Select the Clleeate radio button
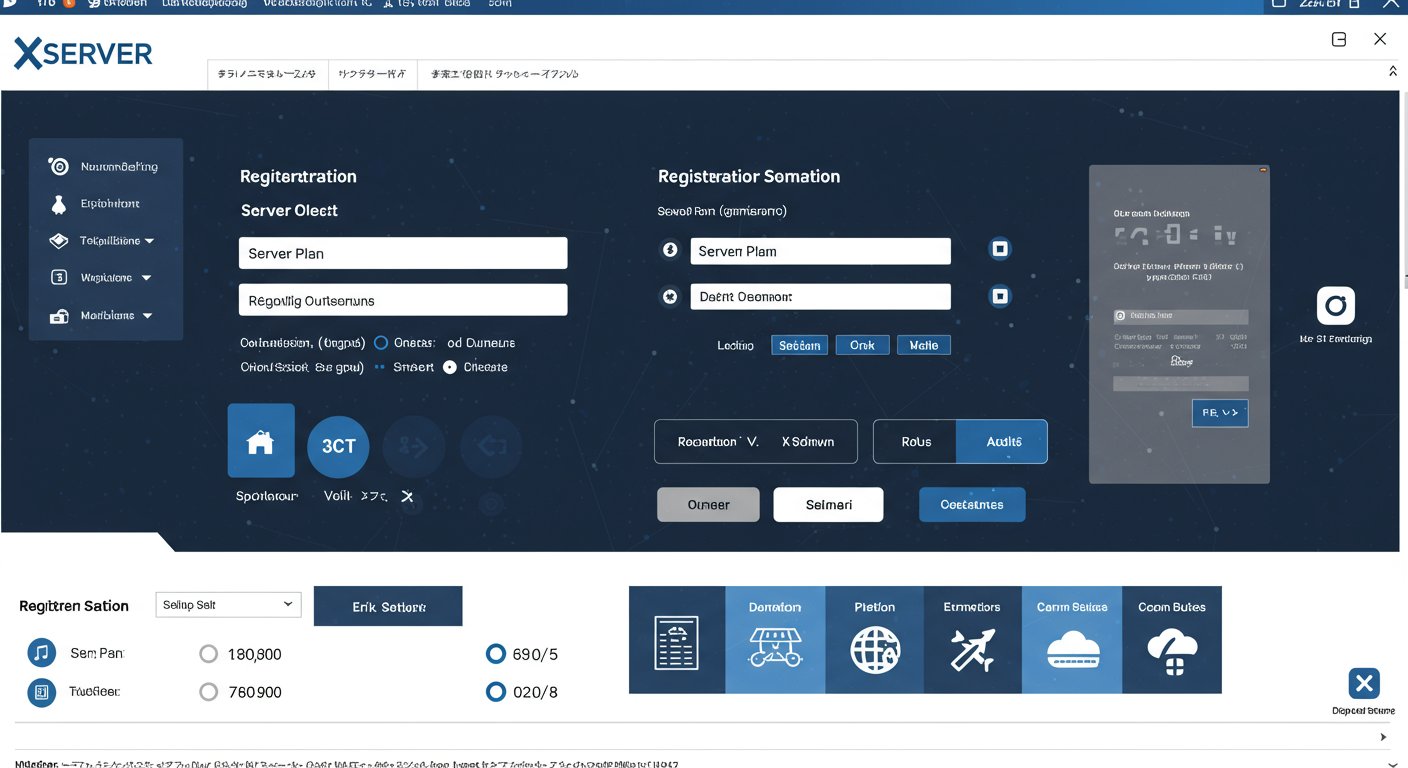1408x768 pixels. click(450, 367)
